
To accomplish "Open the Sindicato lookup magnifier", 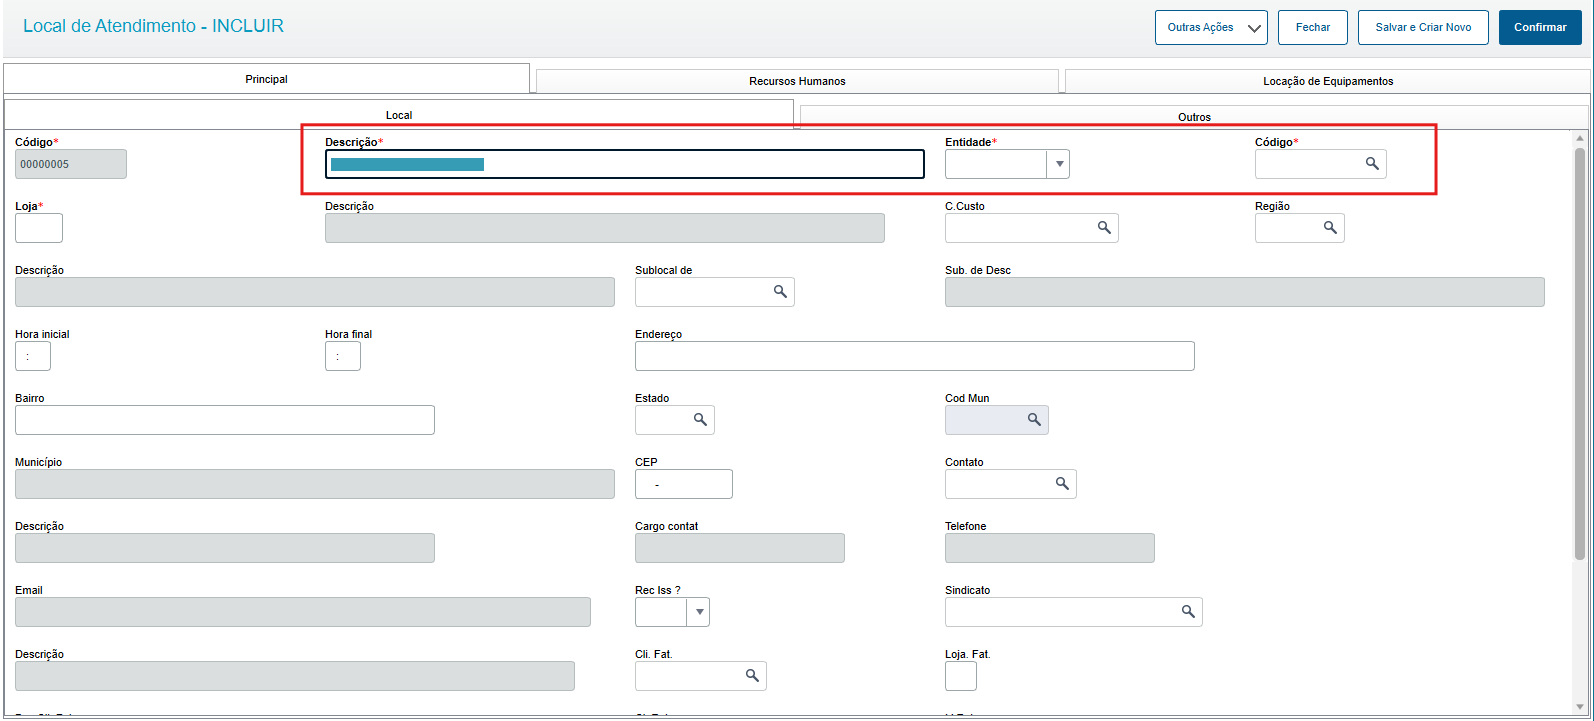I will pyautogui.click(x=1188, y=612).
